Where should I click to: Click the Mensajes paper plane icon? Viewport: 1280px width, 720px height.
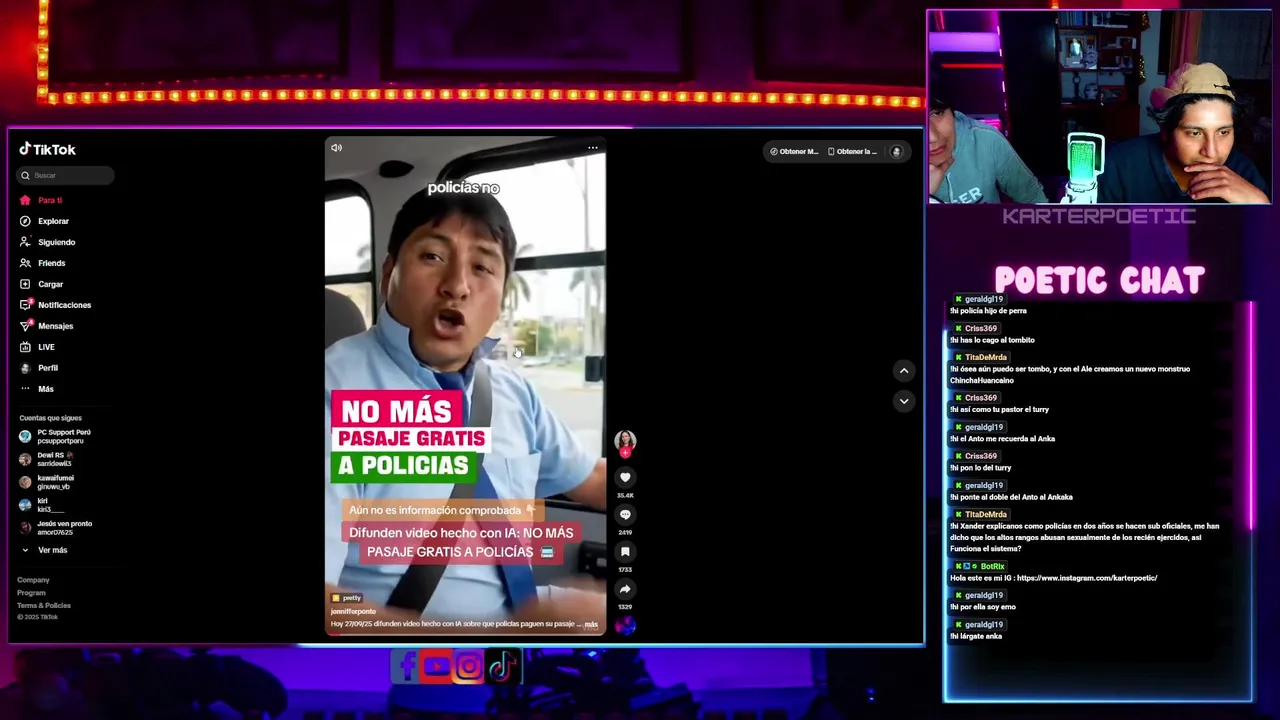[25, 326]
